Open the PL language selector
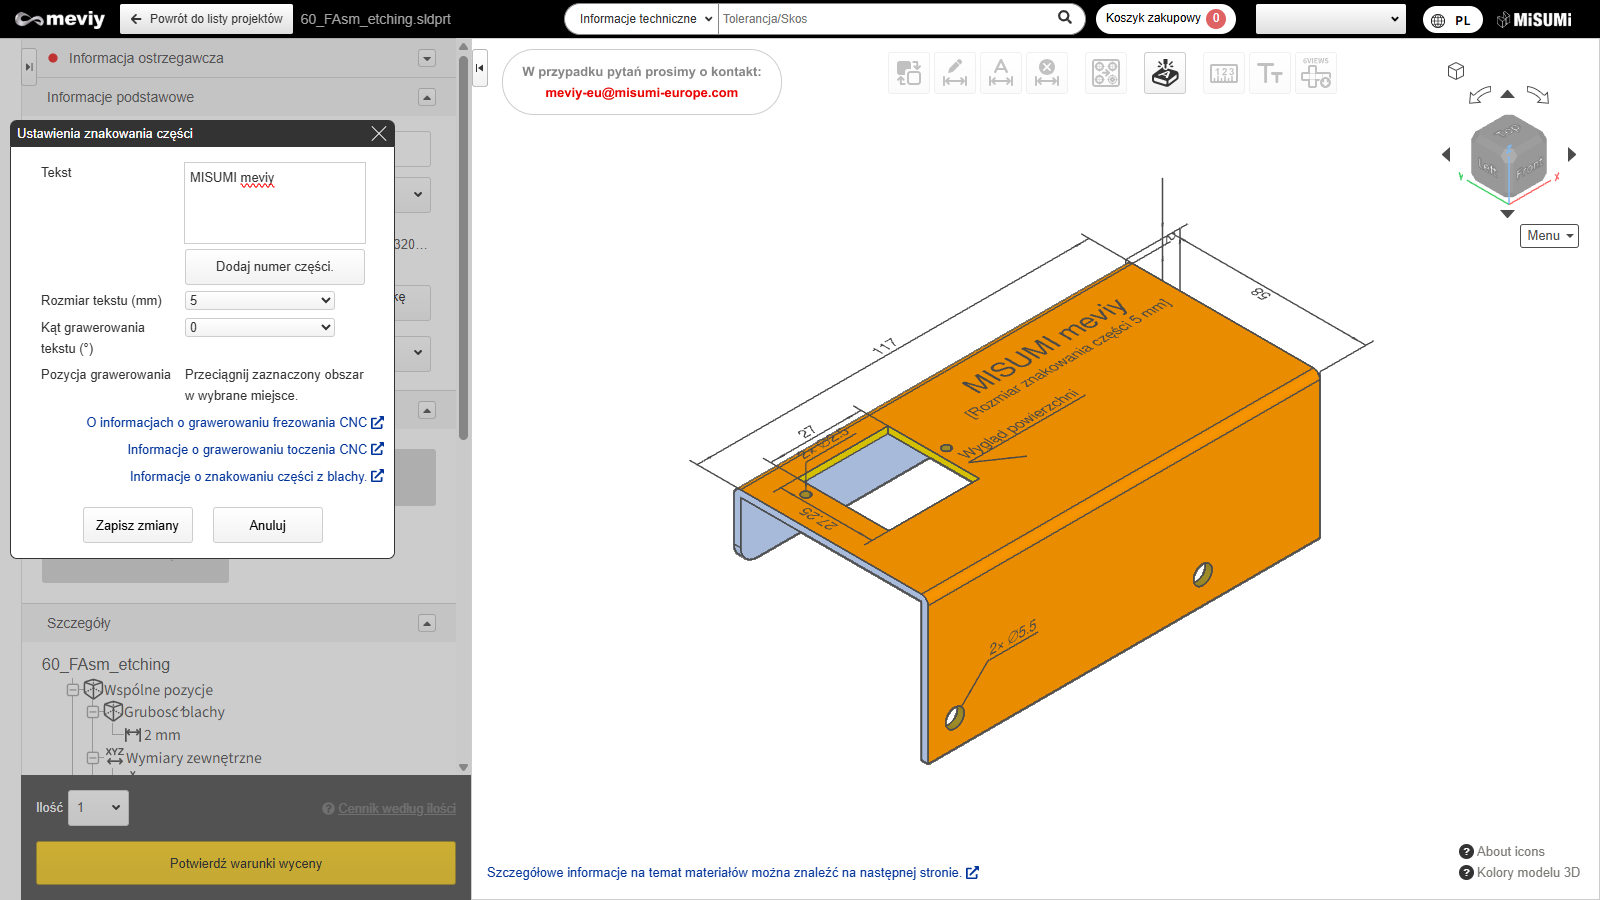Image resolution: width=1600 pixels, height=900 pixels. [x=1452, y=20]
